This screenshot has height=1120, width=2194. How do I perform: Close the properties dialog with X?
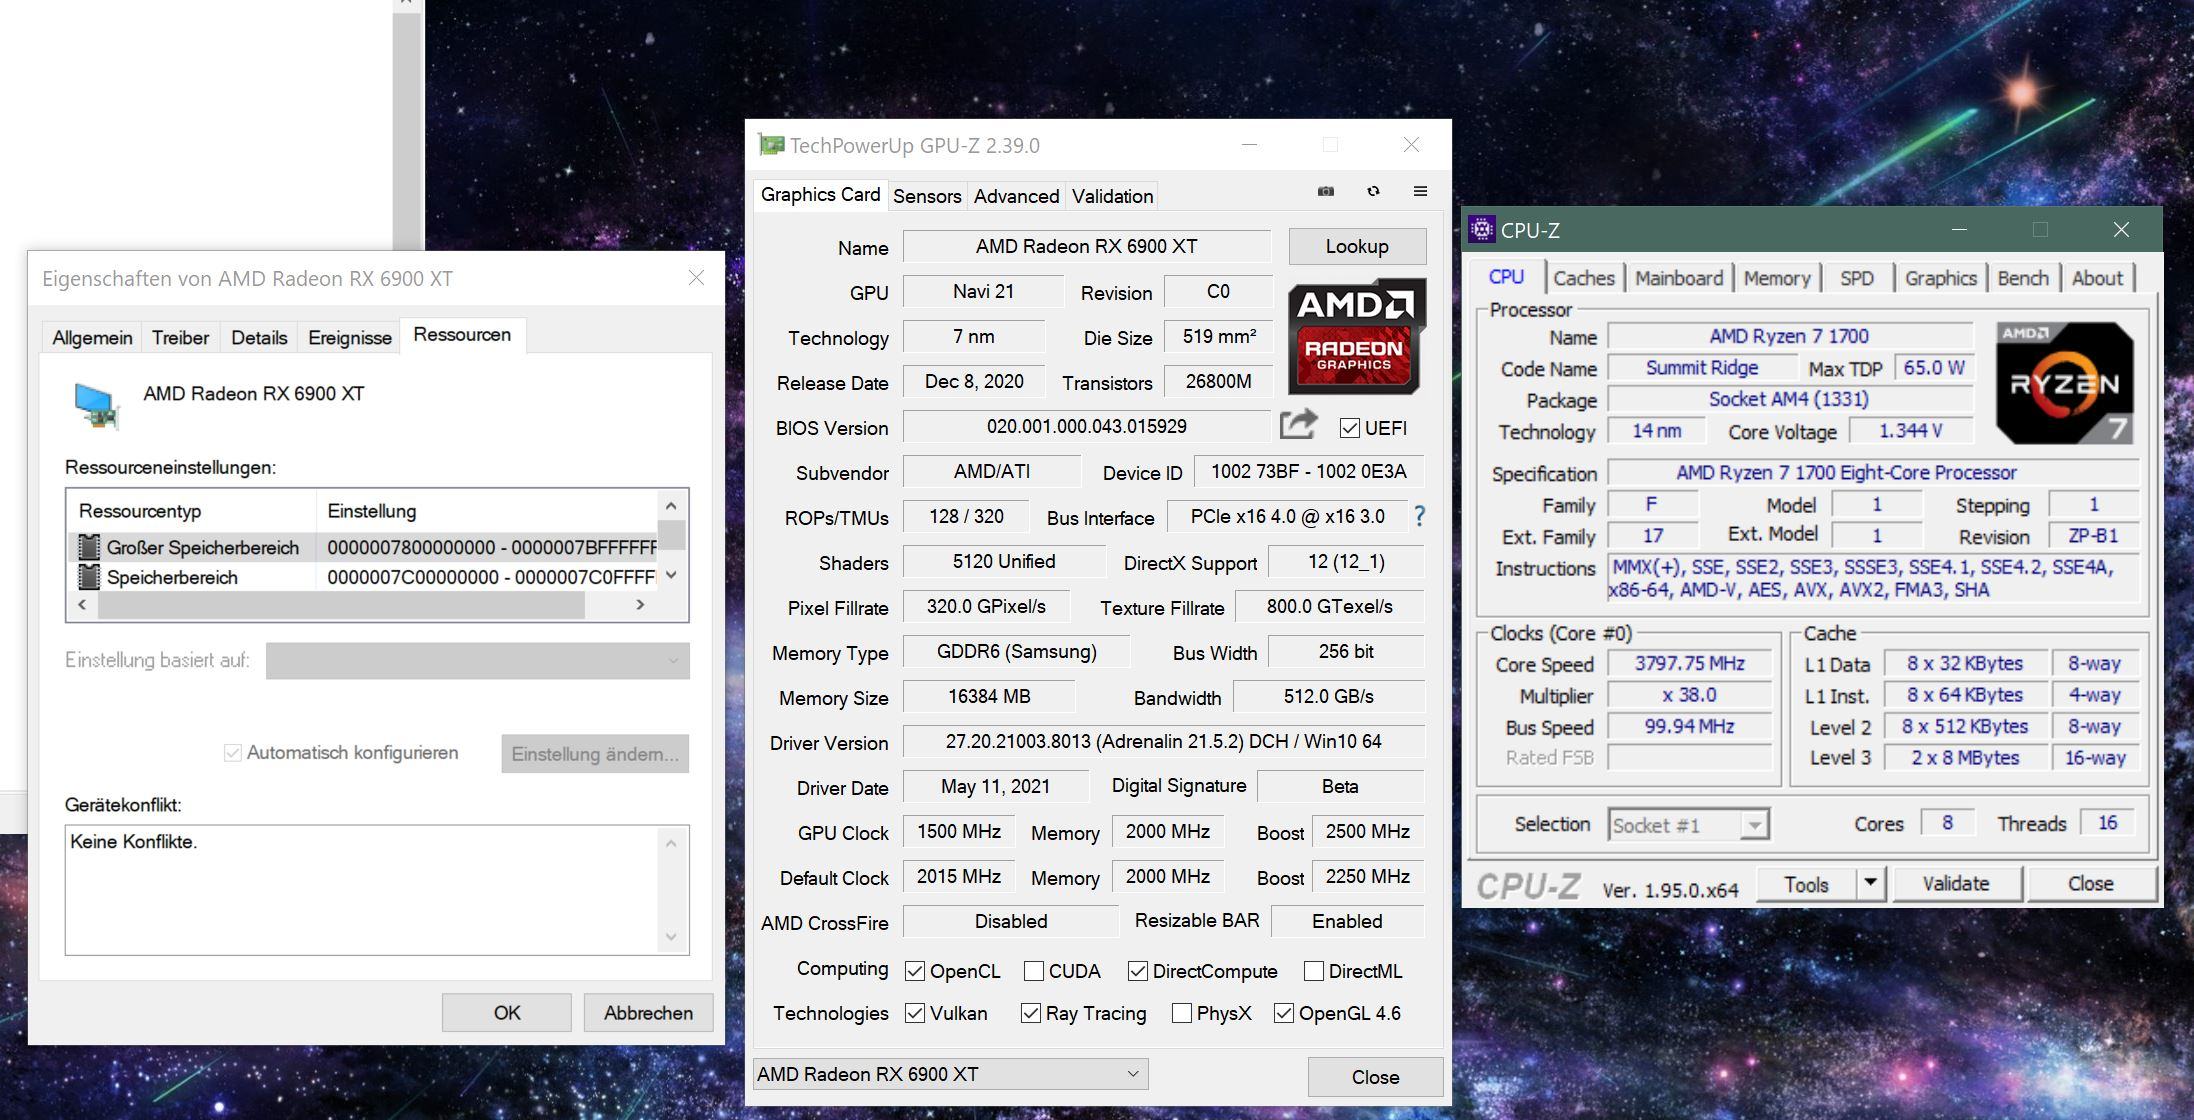click(x=696, y=277)
